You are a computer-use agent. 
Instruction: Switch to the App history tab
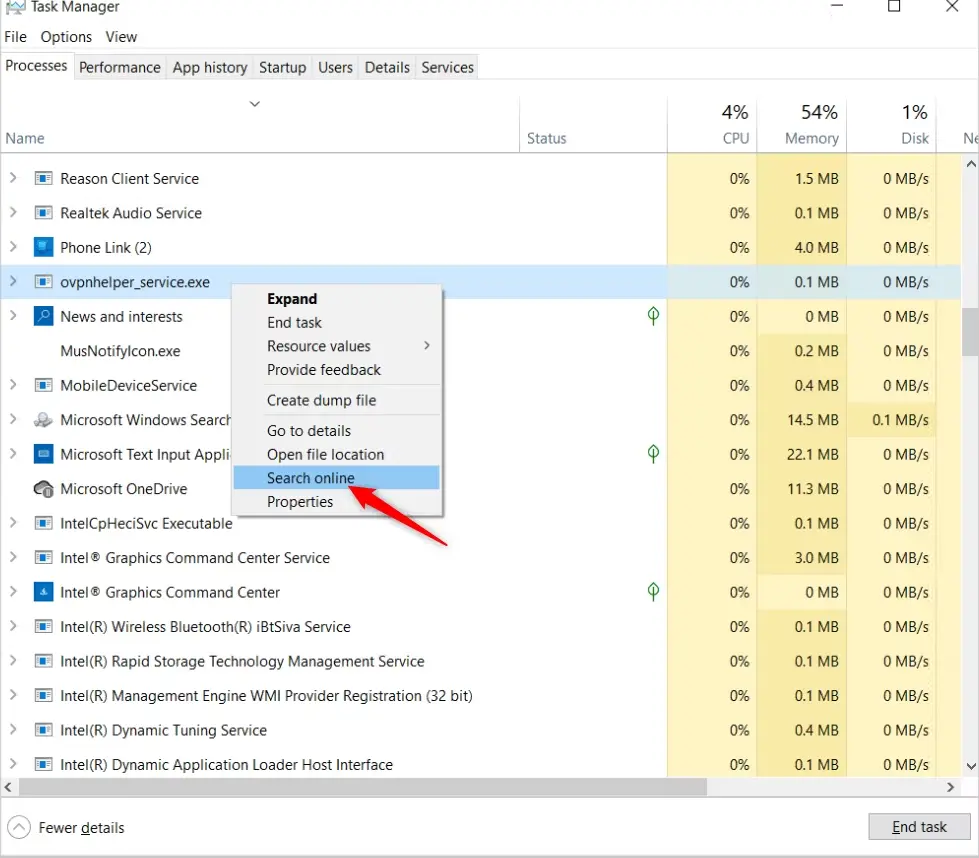(x=210, y=67)
